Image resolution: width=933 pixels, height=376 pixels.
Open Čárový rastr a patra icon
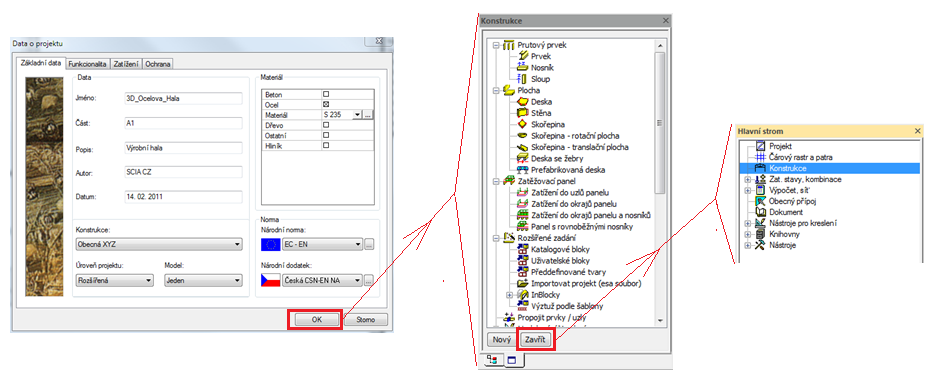coord(760,157)
